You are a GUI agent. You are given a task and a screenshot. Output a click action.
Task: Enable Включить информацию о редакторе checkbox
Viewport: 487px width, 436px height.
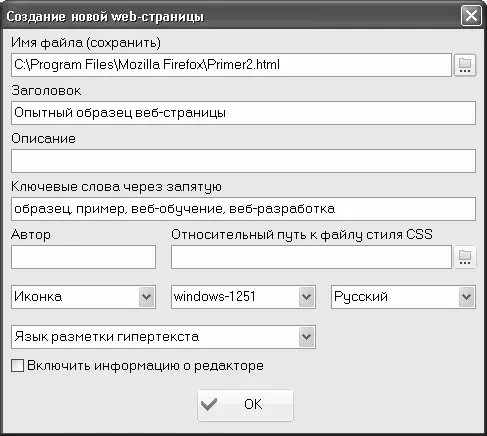[17, 365]
